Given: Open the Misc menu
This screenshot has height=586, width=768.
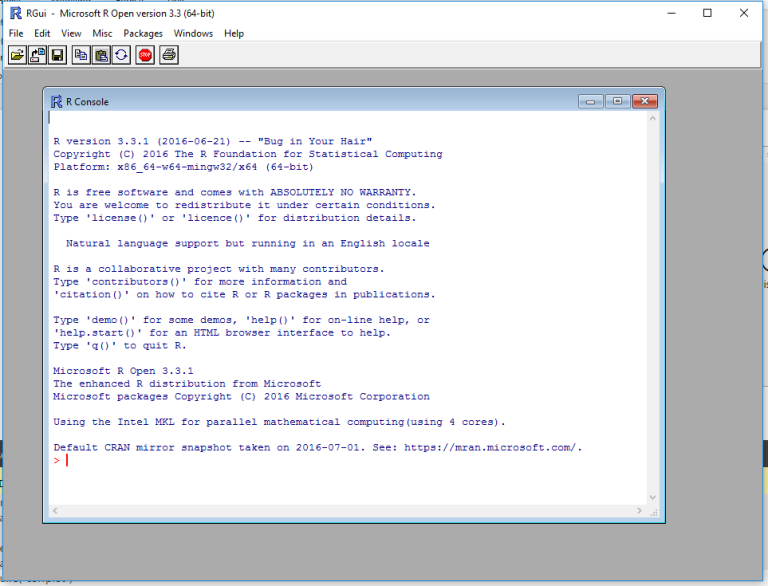Looking at the screenshot, I should click(x=102, y=33).
